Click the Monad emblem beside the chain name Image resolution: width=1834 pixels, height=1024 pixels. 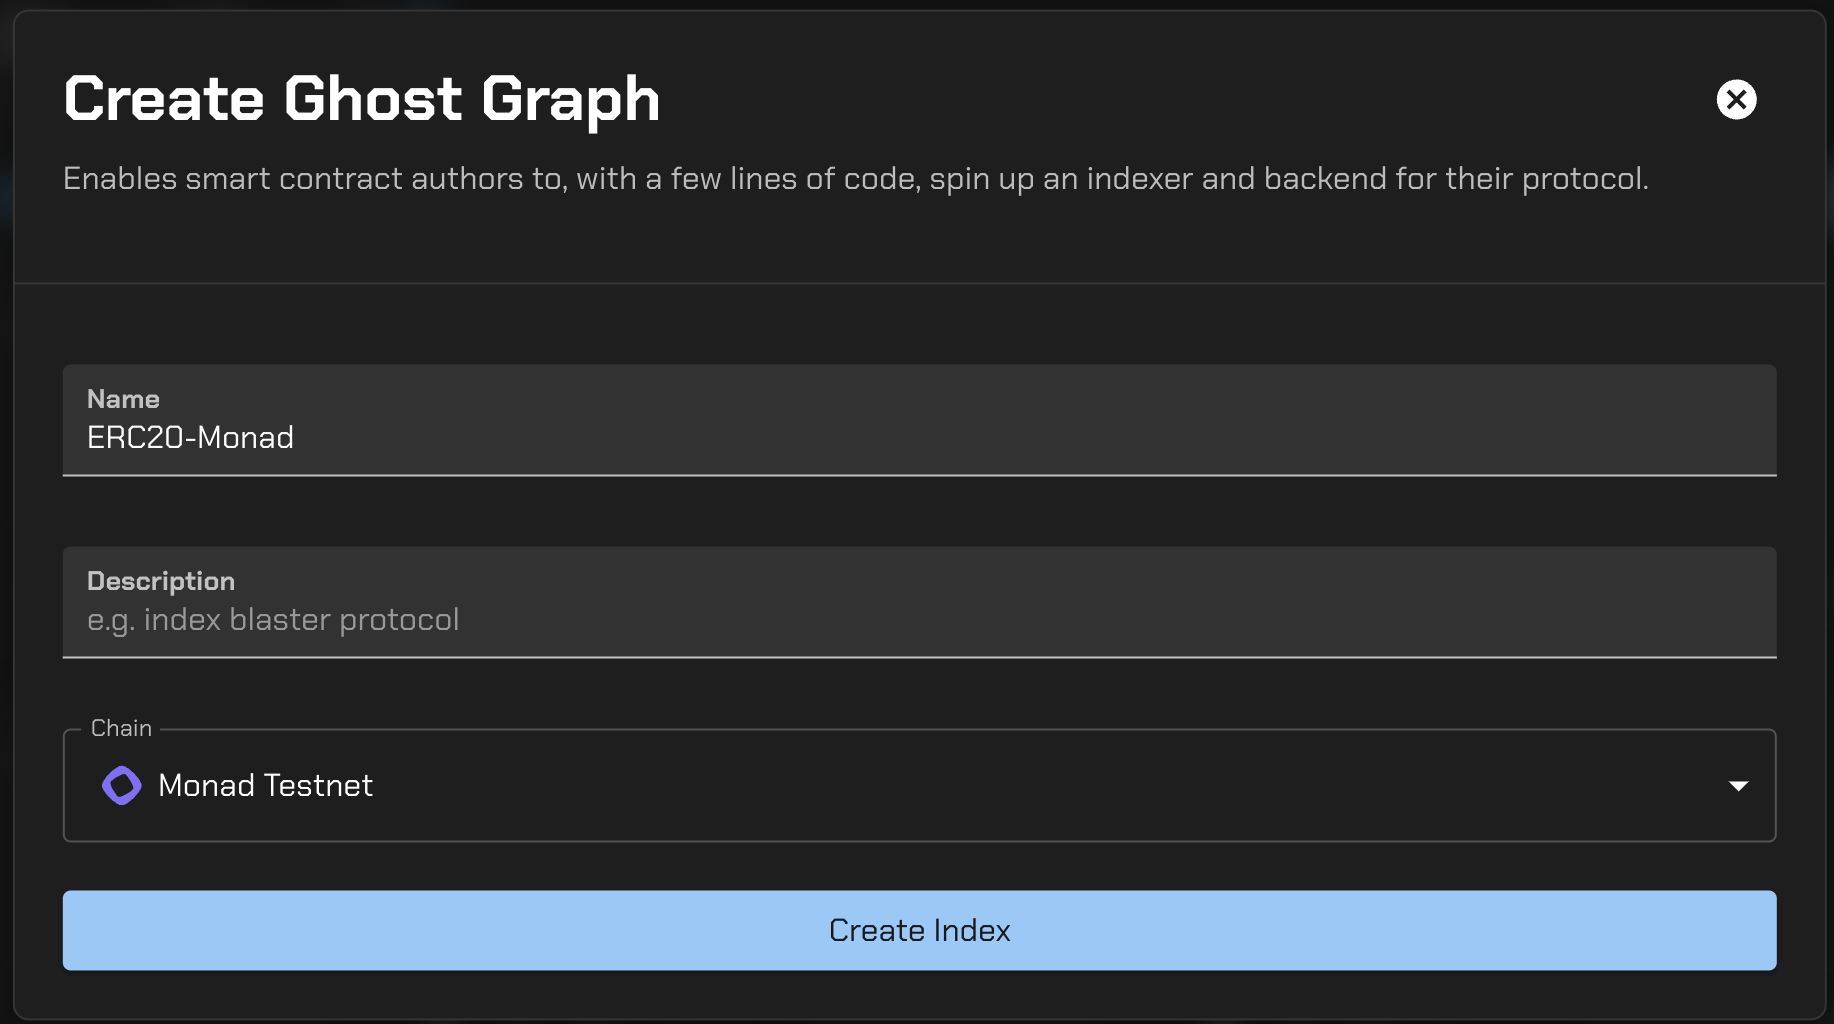121,786
